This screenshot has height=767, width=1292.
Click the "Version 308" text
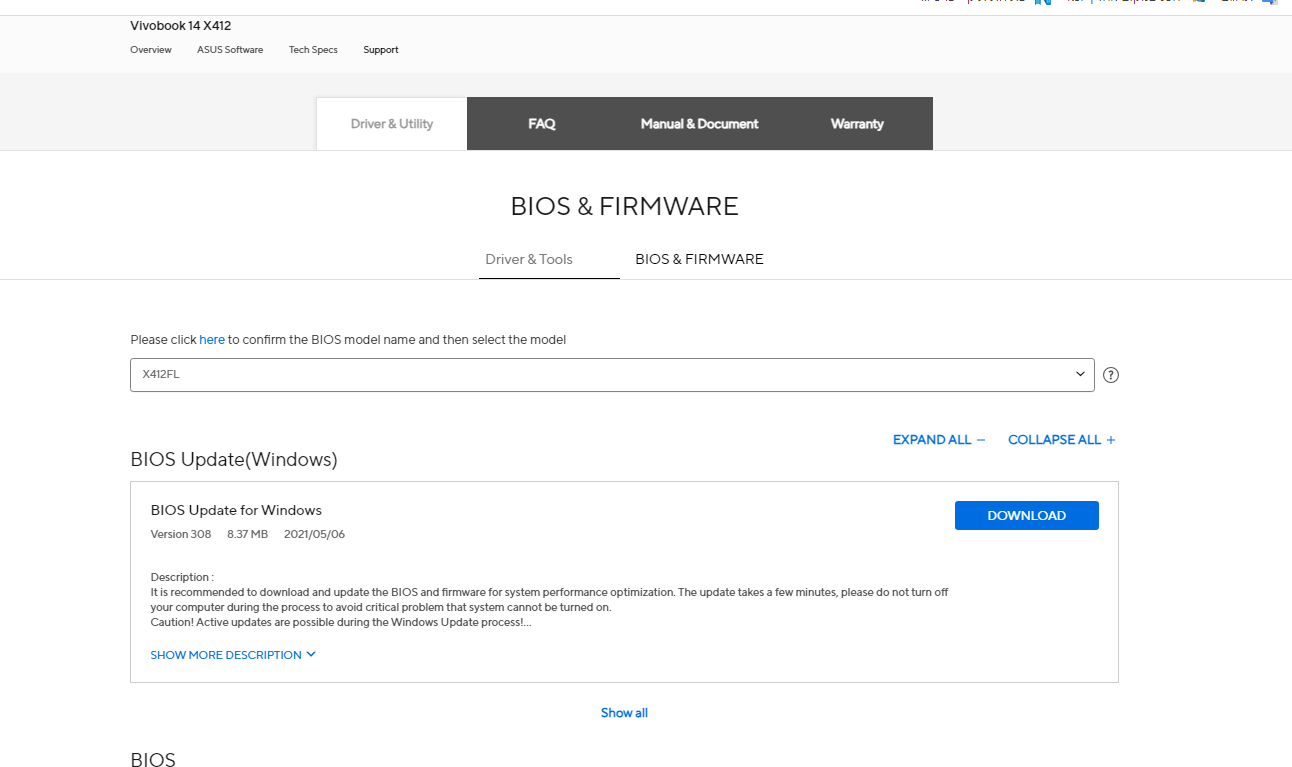tap(181, 534)
